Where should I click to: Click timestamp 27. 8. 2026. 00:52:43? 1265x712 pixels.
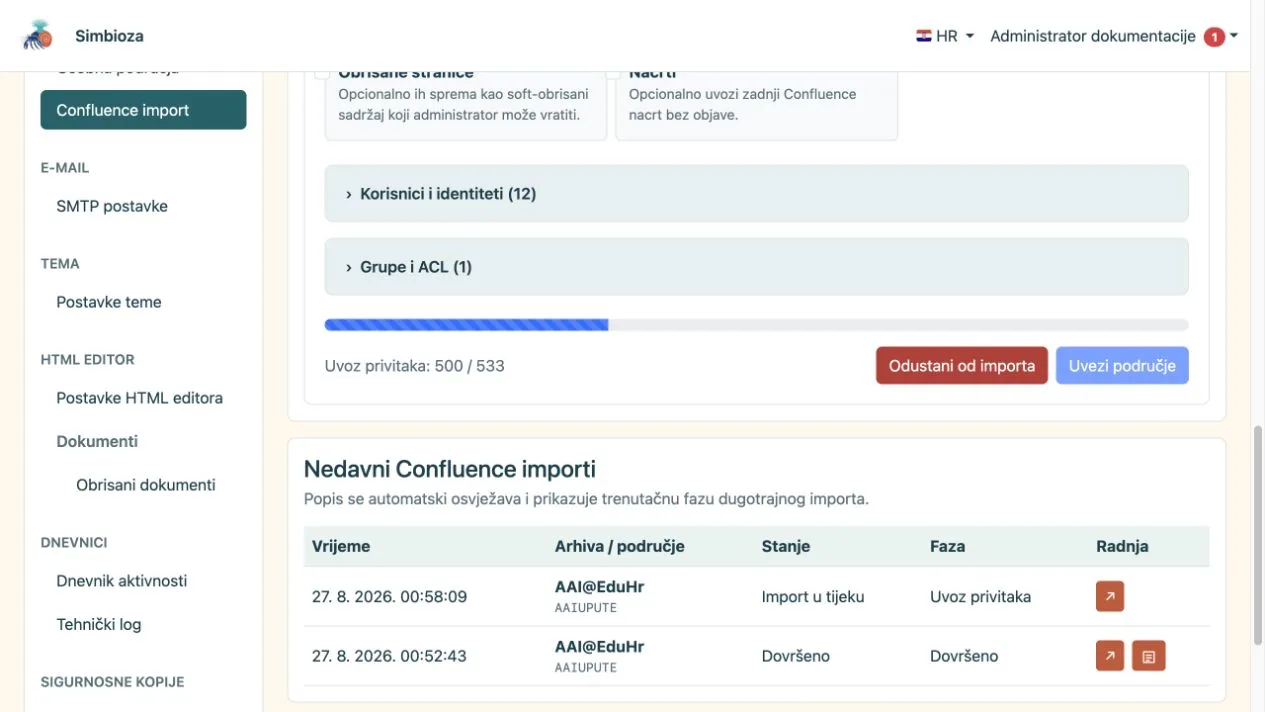click(389, 656)
